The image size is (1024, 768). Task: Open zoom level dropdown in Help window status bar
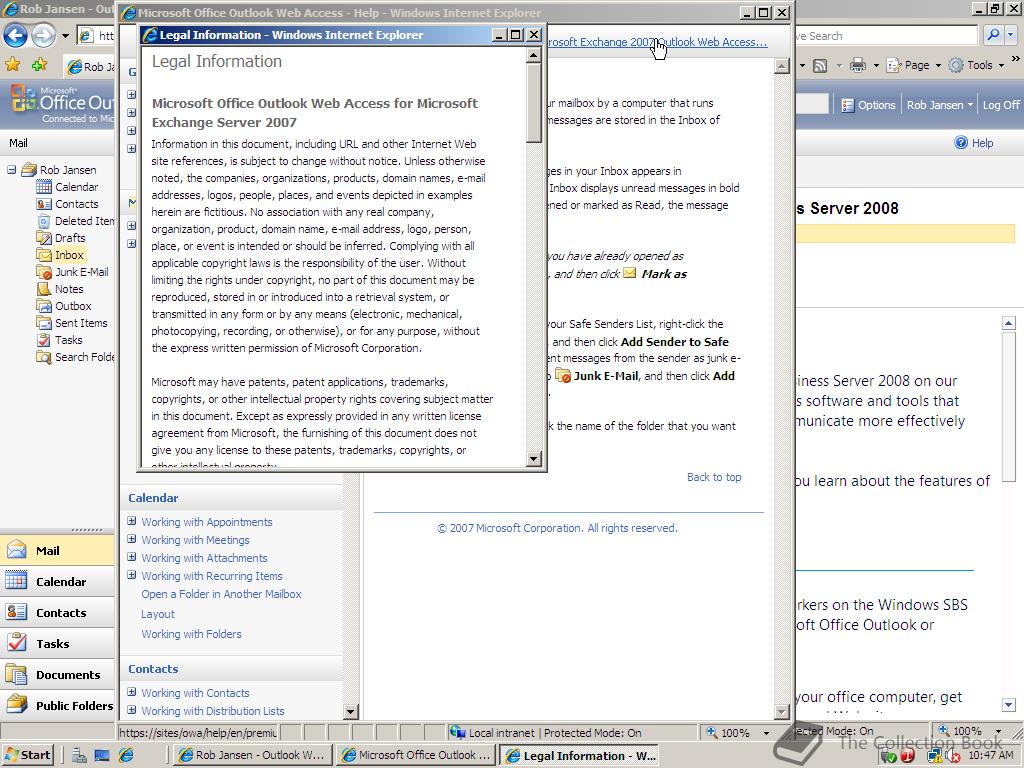(x=767, y=733)
